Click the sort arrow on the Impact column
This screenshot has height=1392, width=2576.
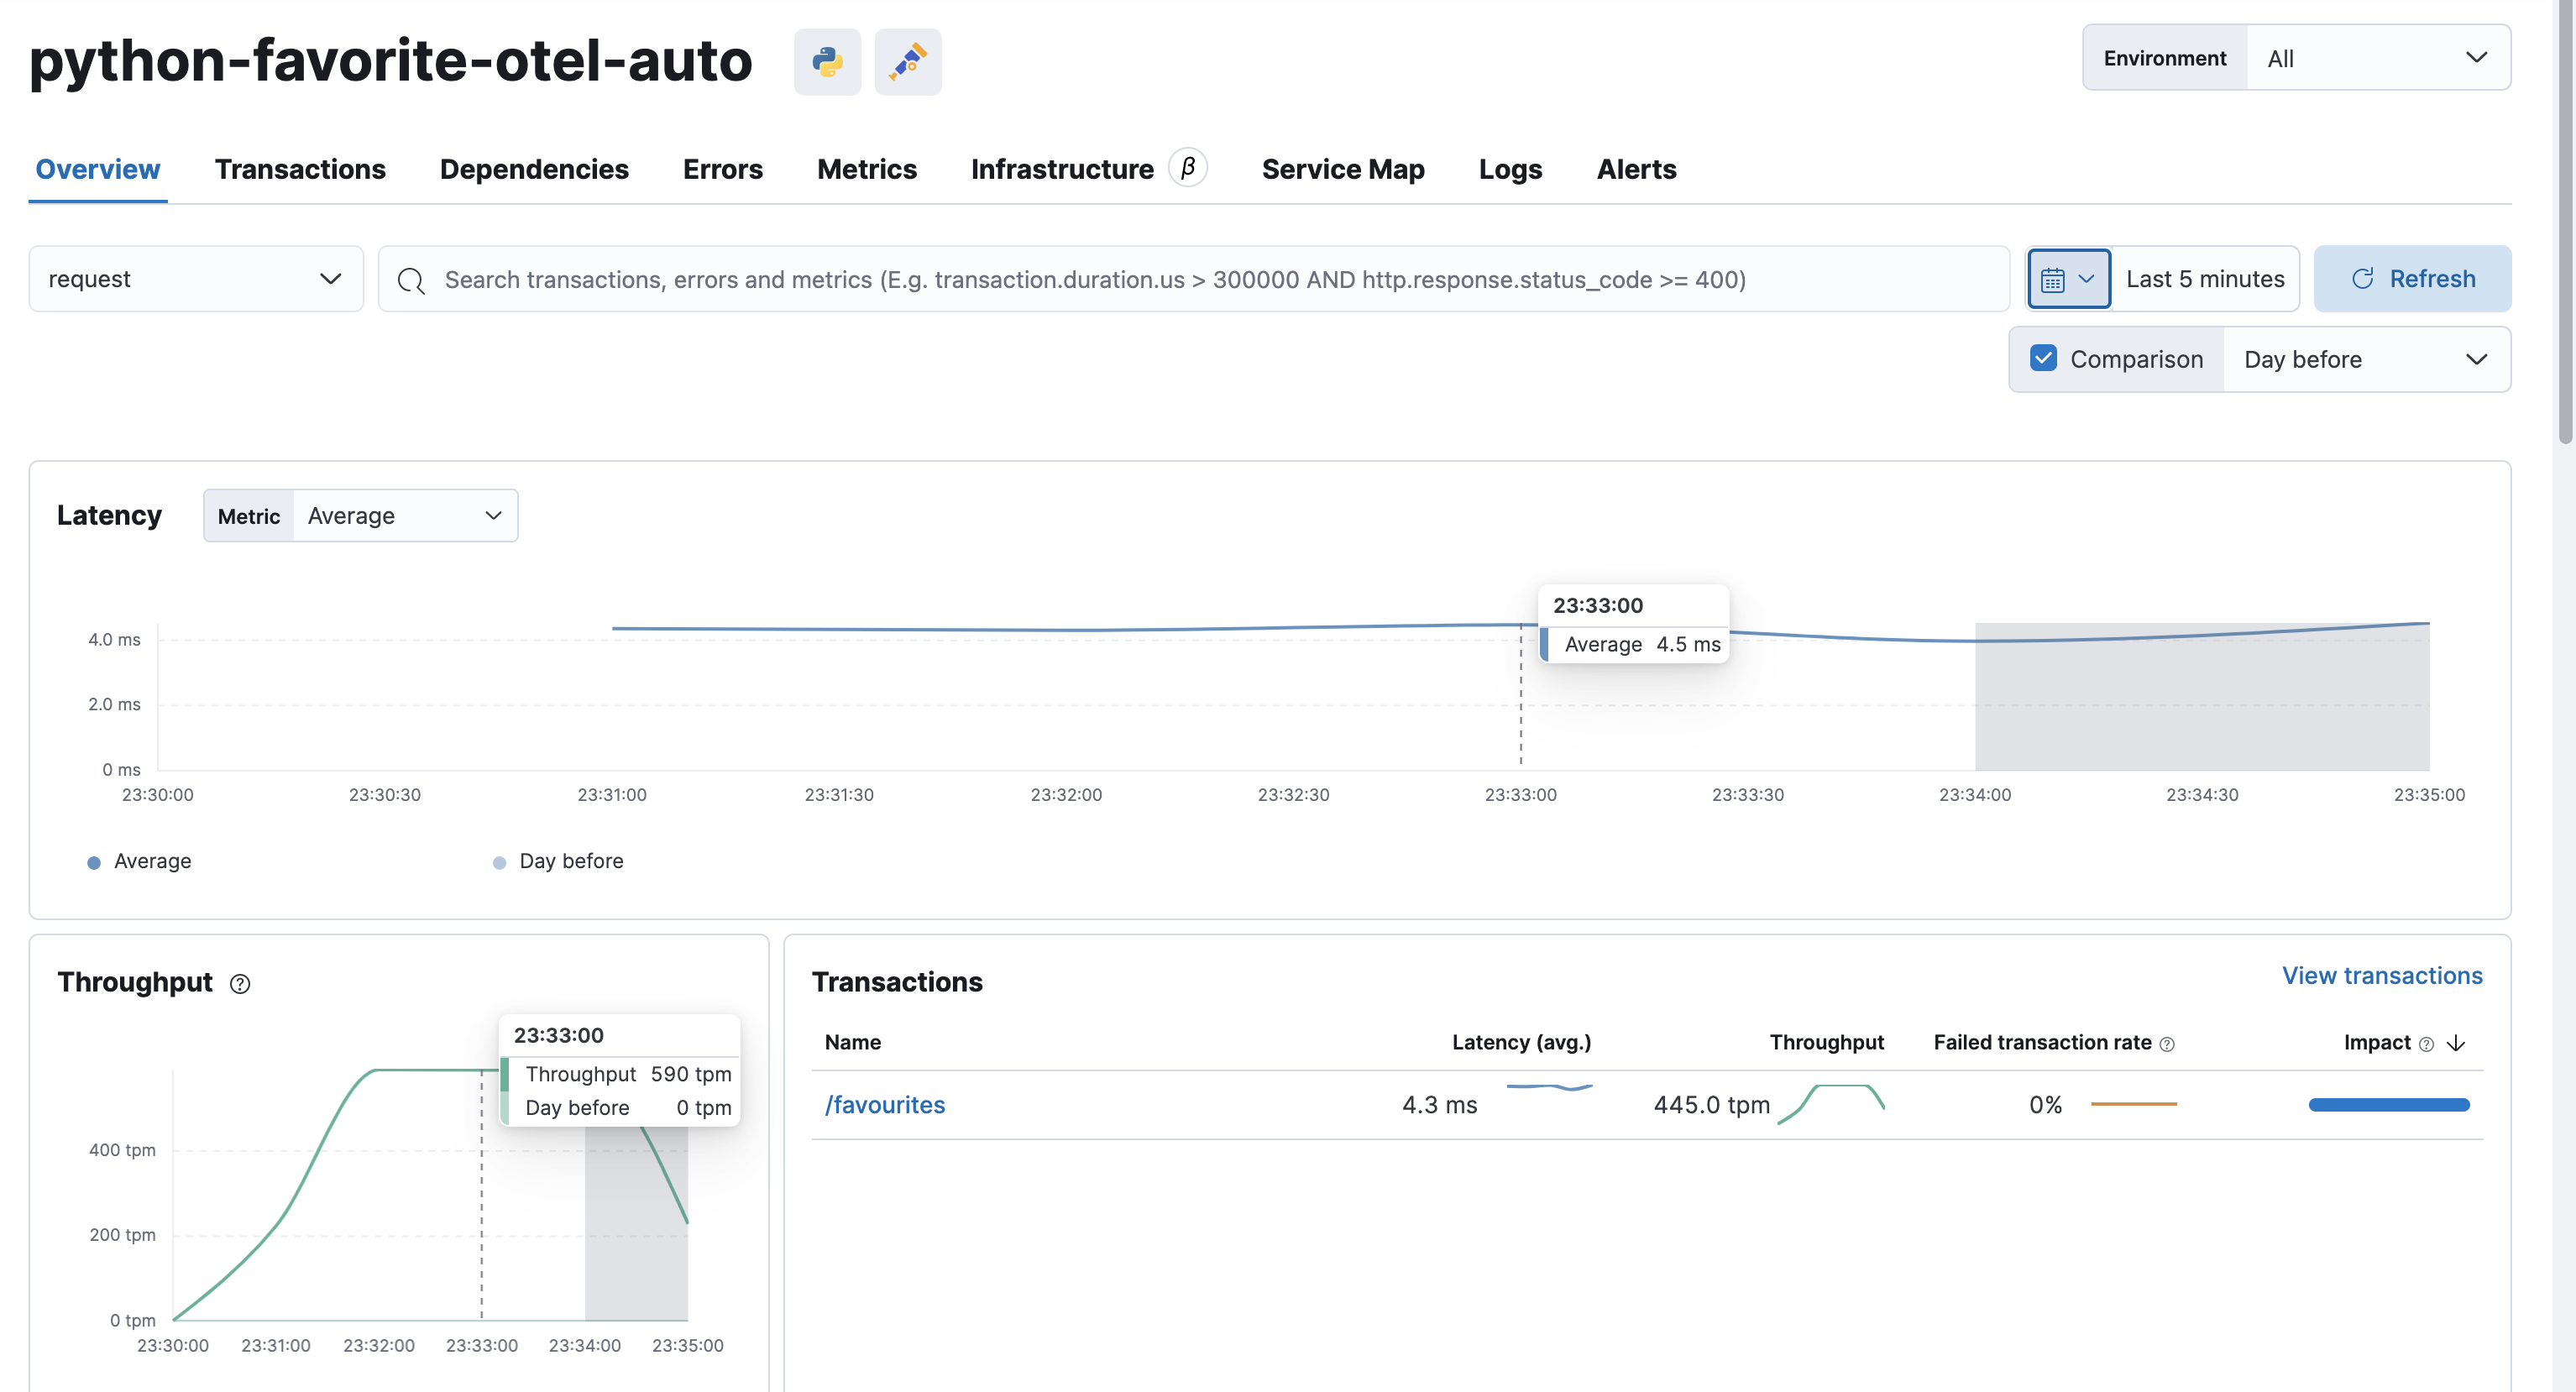[x=2457, y=1043]
